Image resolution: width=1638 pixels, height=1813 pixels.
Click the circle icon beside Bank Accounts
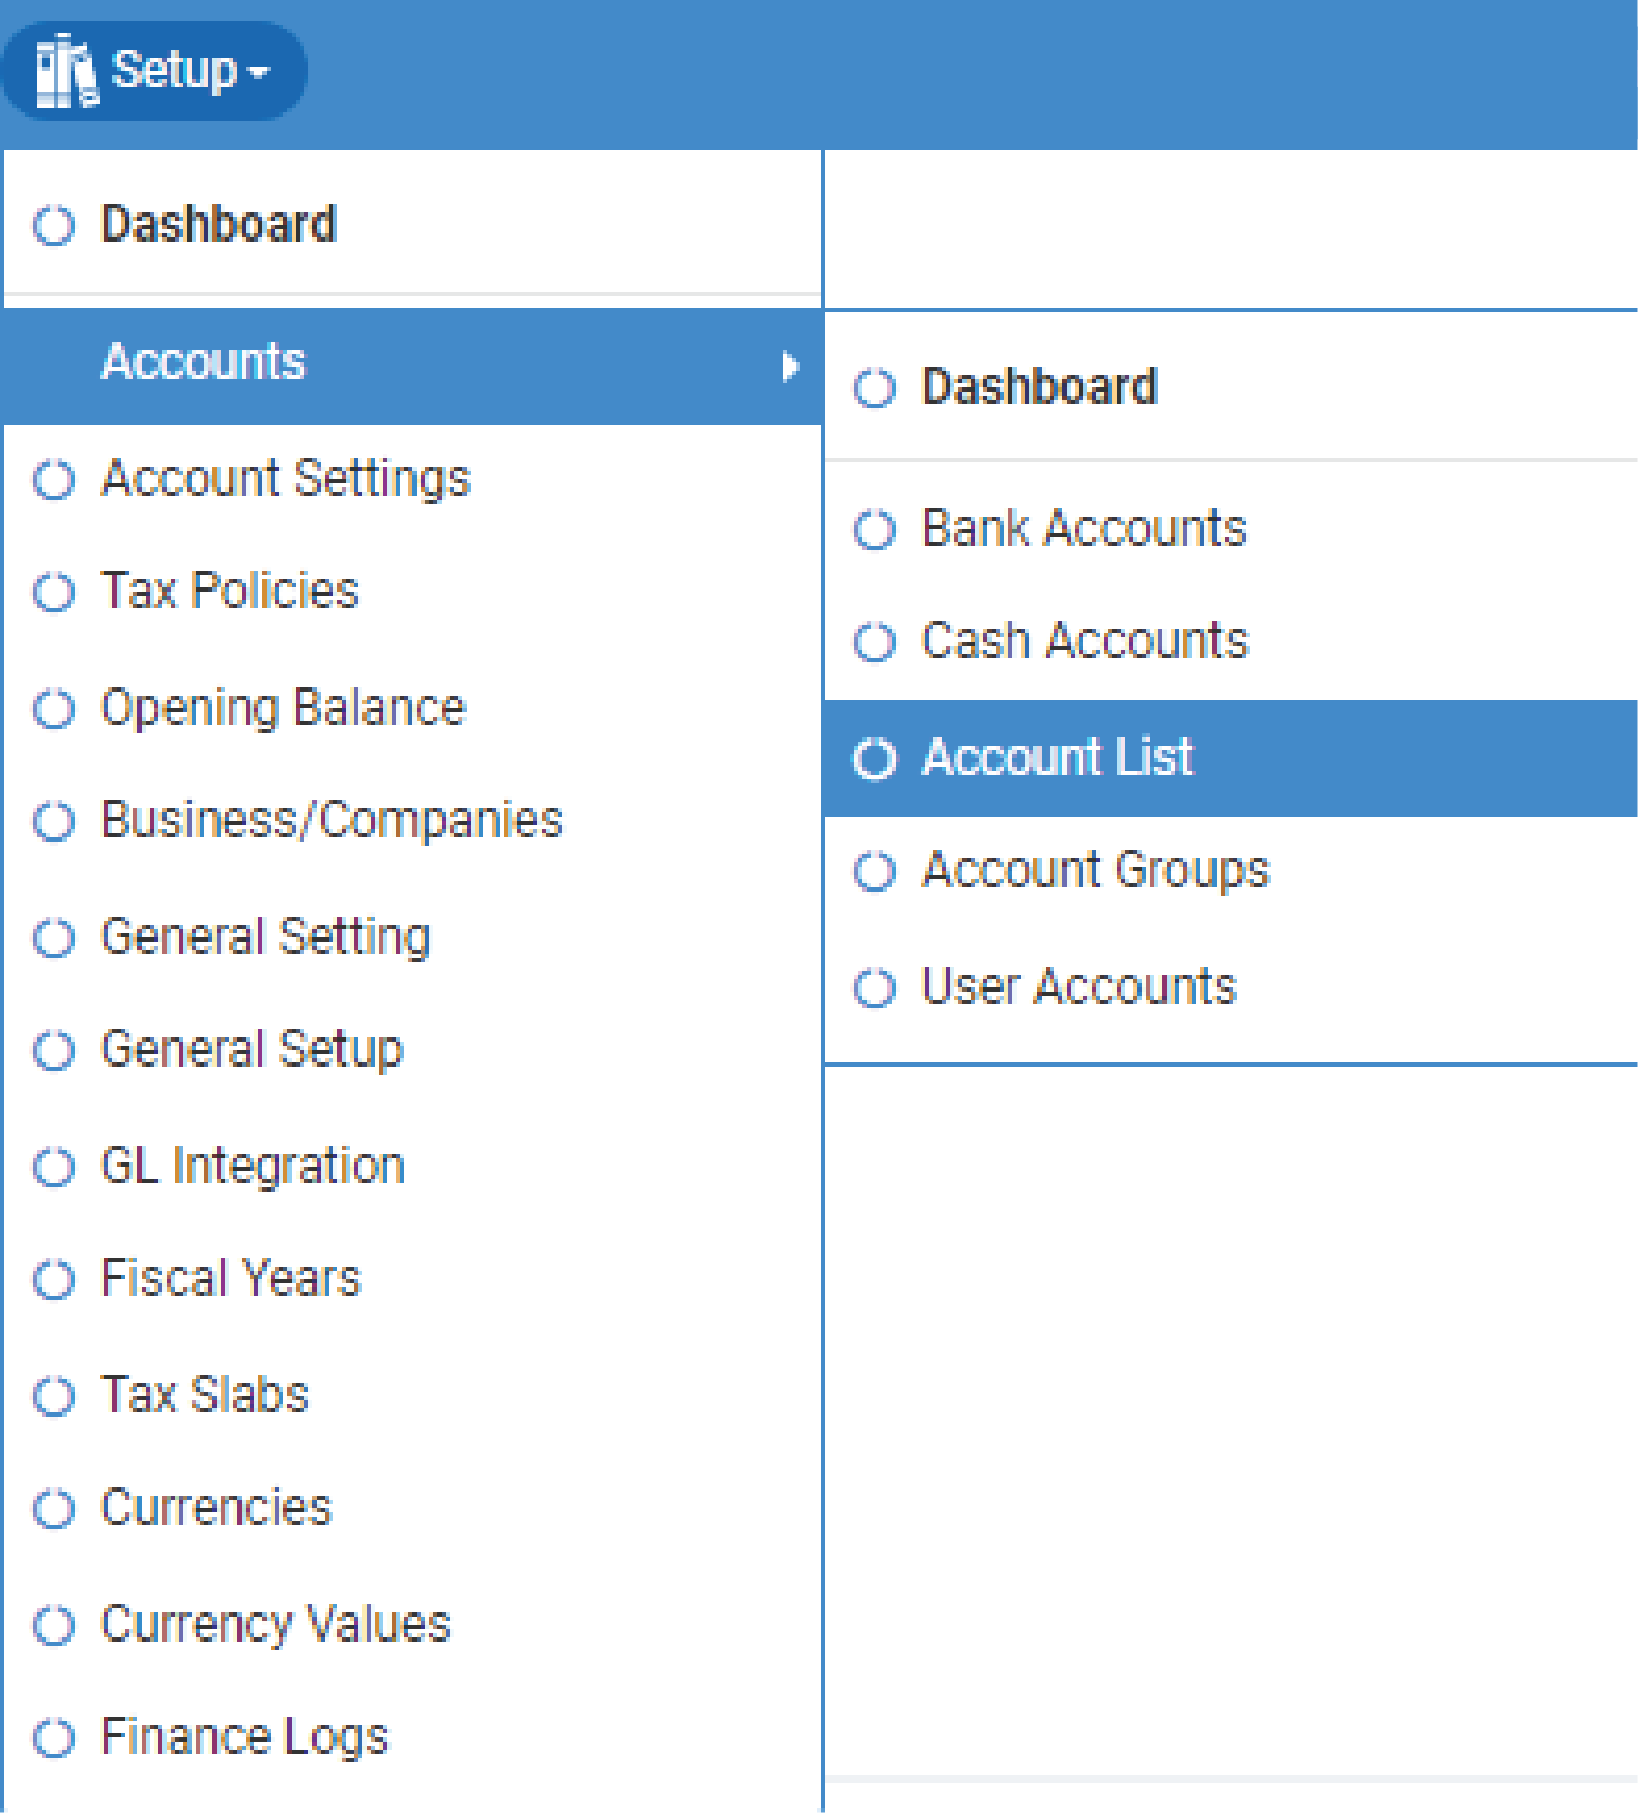pos(875,530)
